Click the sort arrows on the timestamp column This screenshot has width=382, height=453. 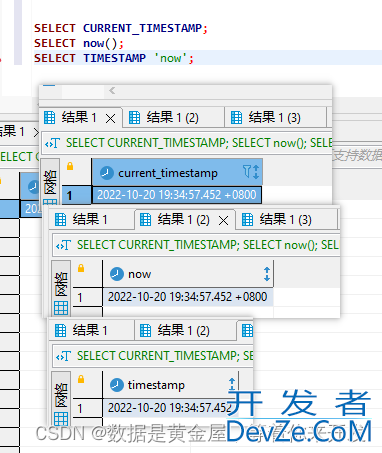point(232,384)
